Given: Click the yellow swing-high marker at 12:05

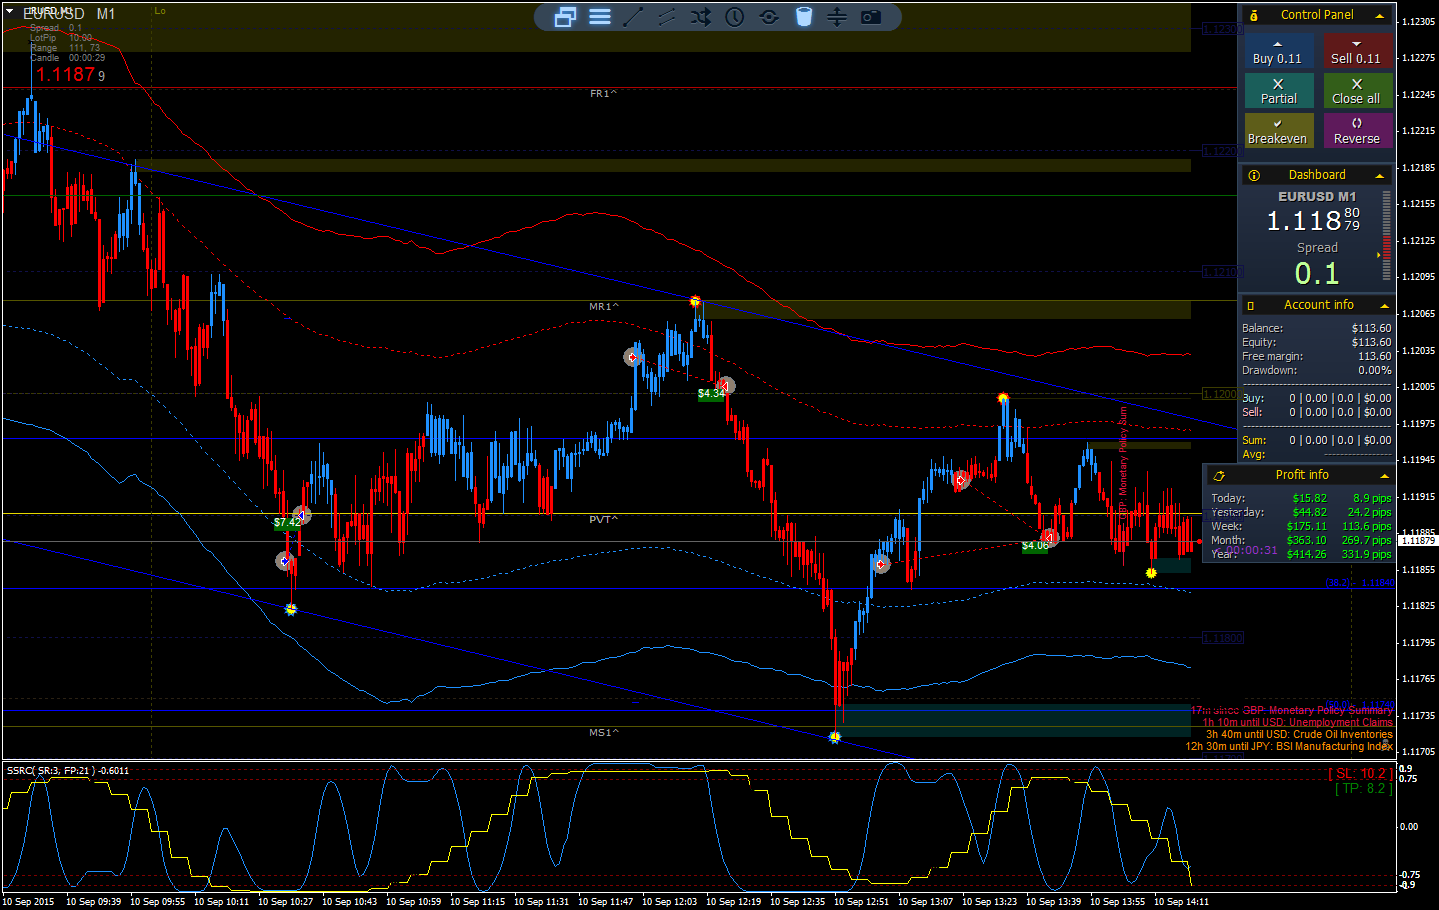Looking at the screenshot, I should point(695,301).
